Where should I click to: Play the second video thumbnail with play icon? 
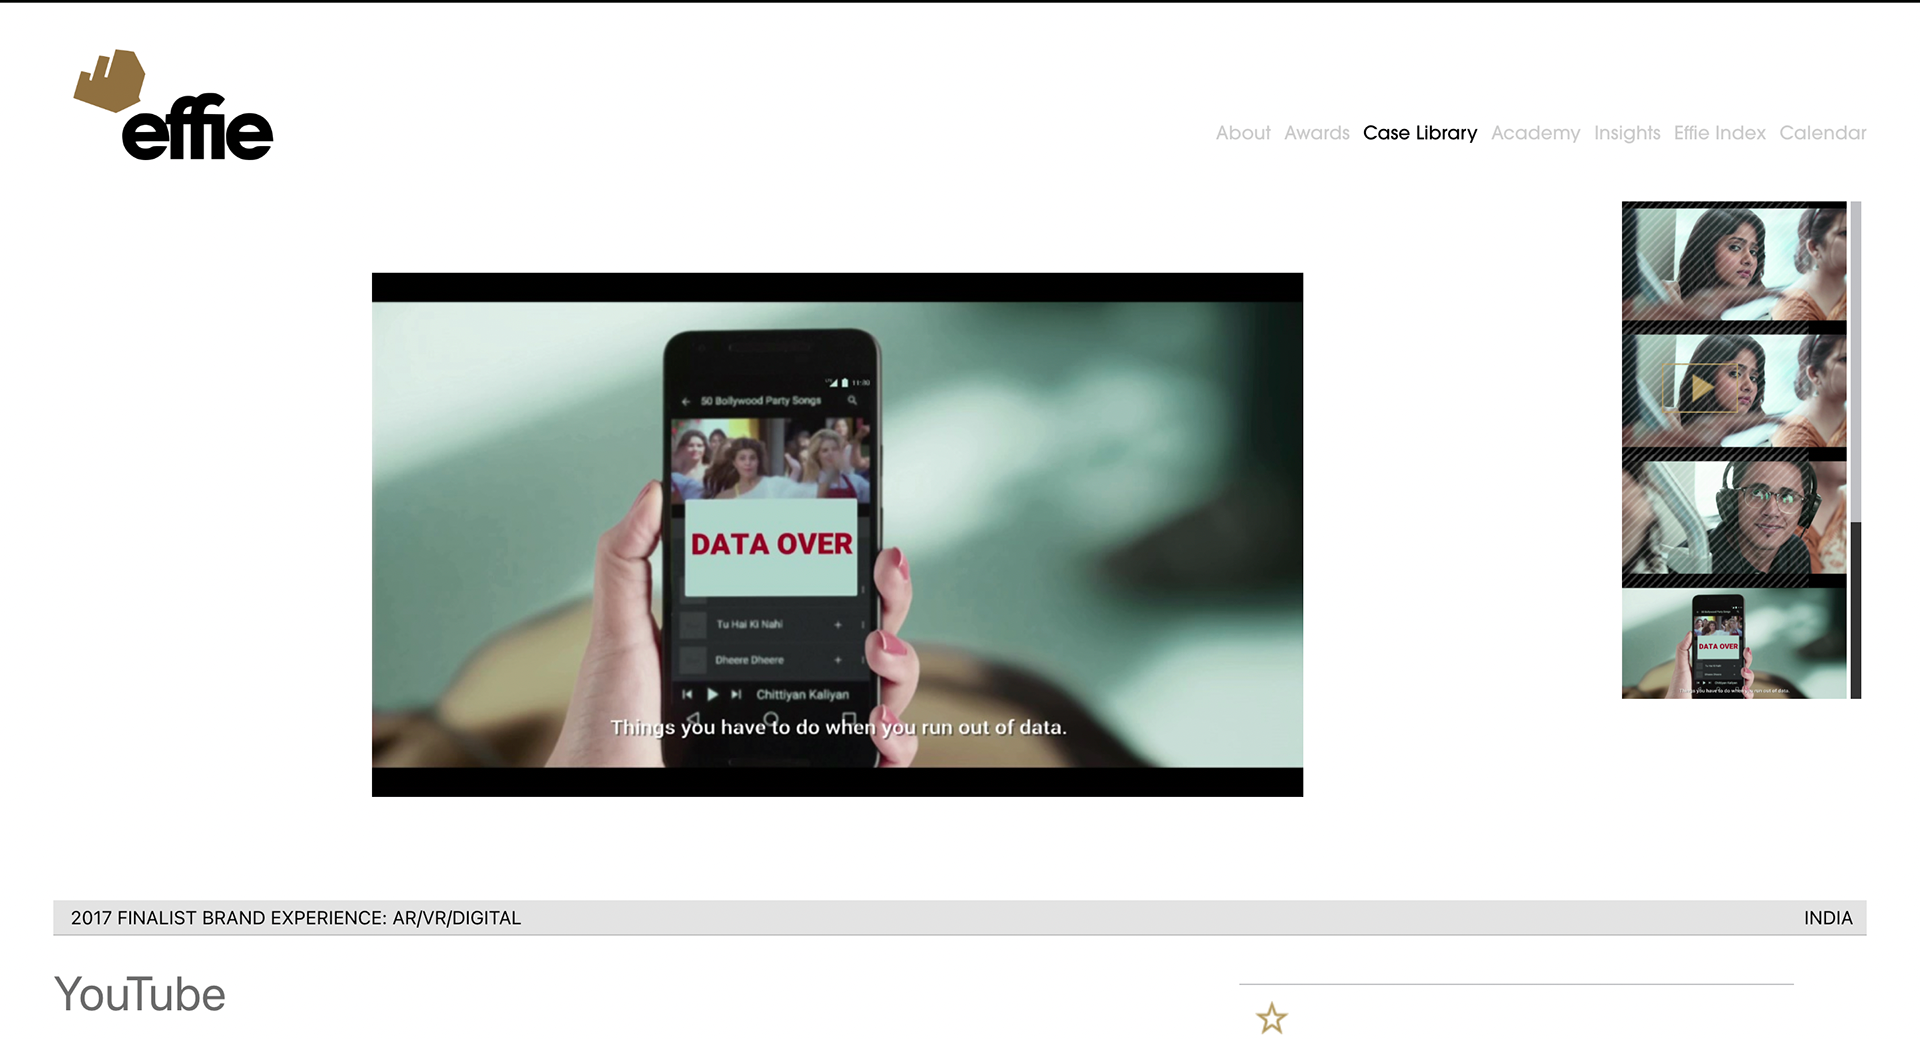tap(1734, 388)
